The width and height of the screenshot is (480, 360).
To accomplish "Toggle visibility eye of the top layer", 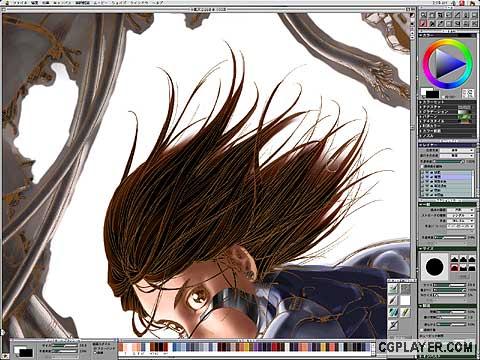I will [427, 173].
